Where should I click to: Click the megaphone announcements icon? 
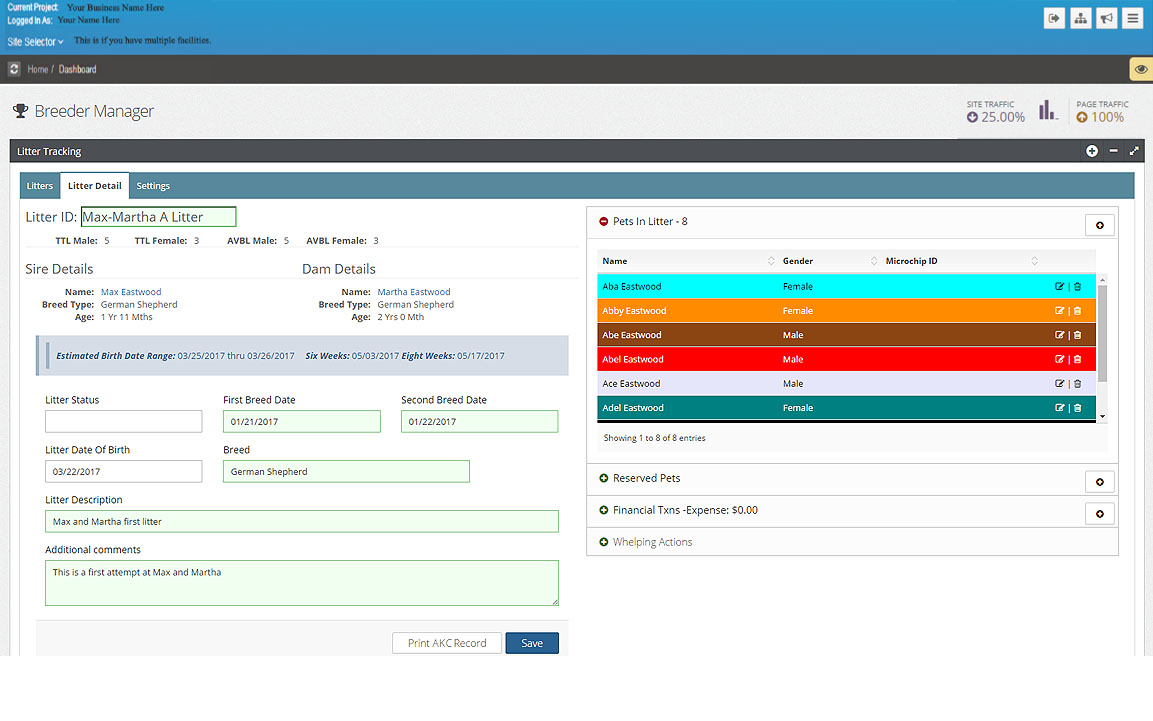pyautogui.click(x=1106, y=18)
